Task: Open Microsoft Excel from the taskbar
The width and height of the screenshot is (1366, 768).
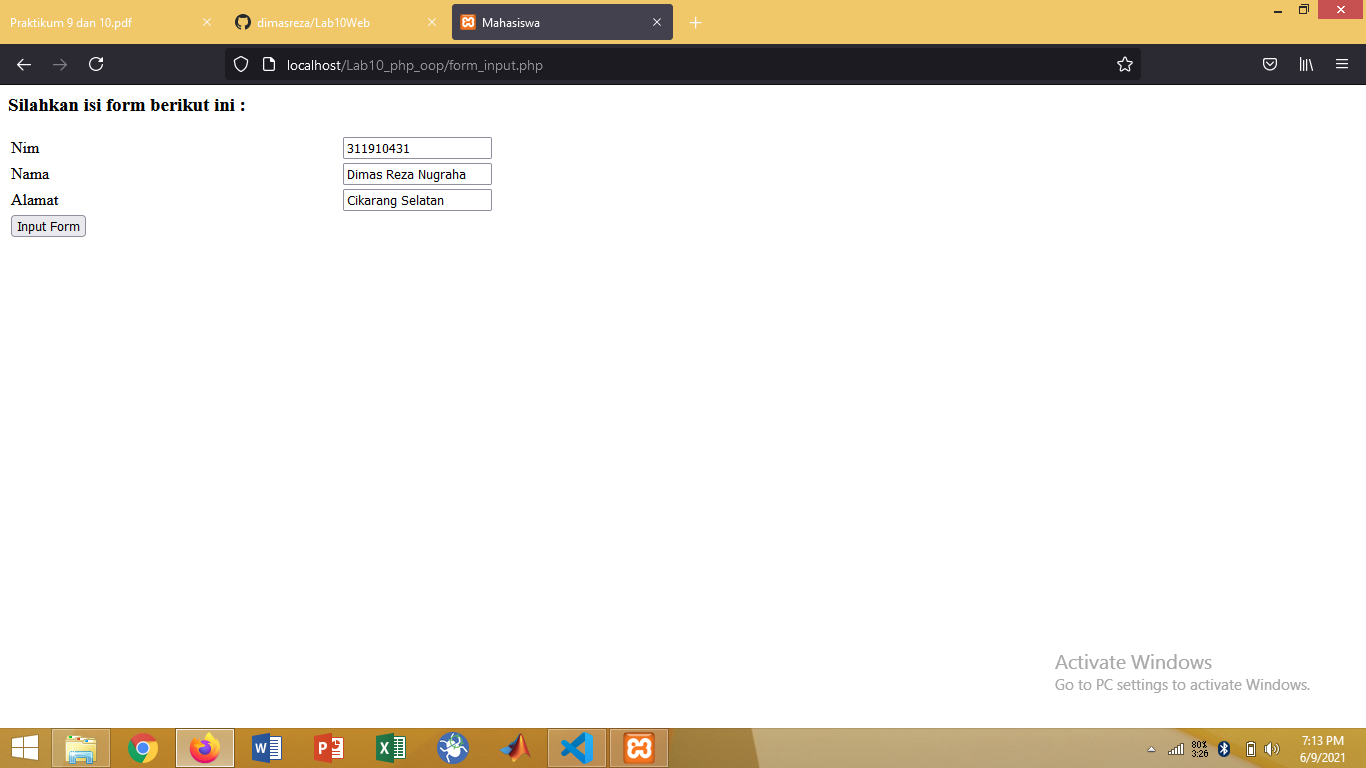Action: [x=390, y=747]
